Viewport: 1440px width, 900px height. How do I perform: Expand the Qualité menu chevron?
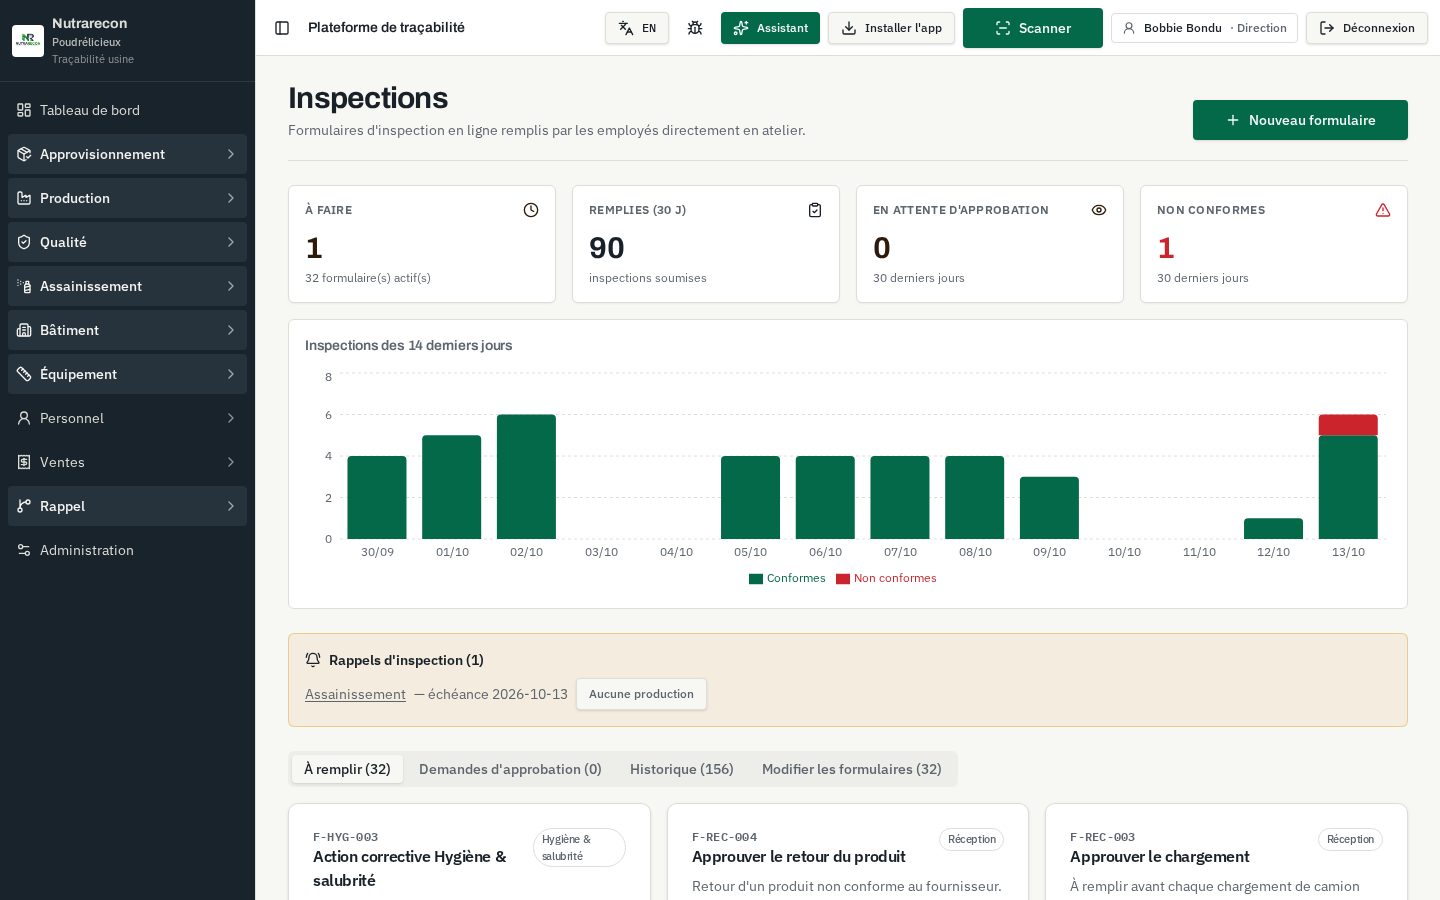(x=230, y=242)
